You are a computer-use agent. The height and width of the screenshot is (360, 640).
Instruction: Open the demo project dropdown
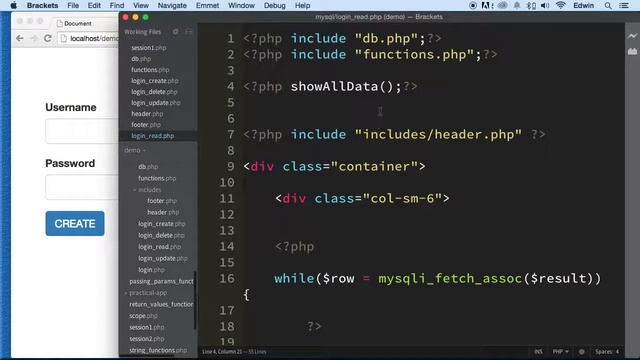[135, 150]
